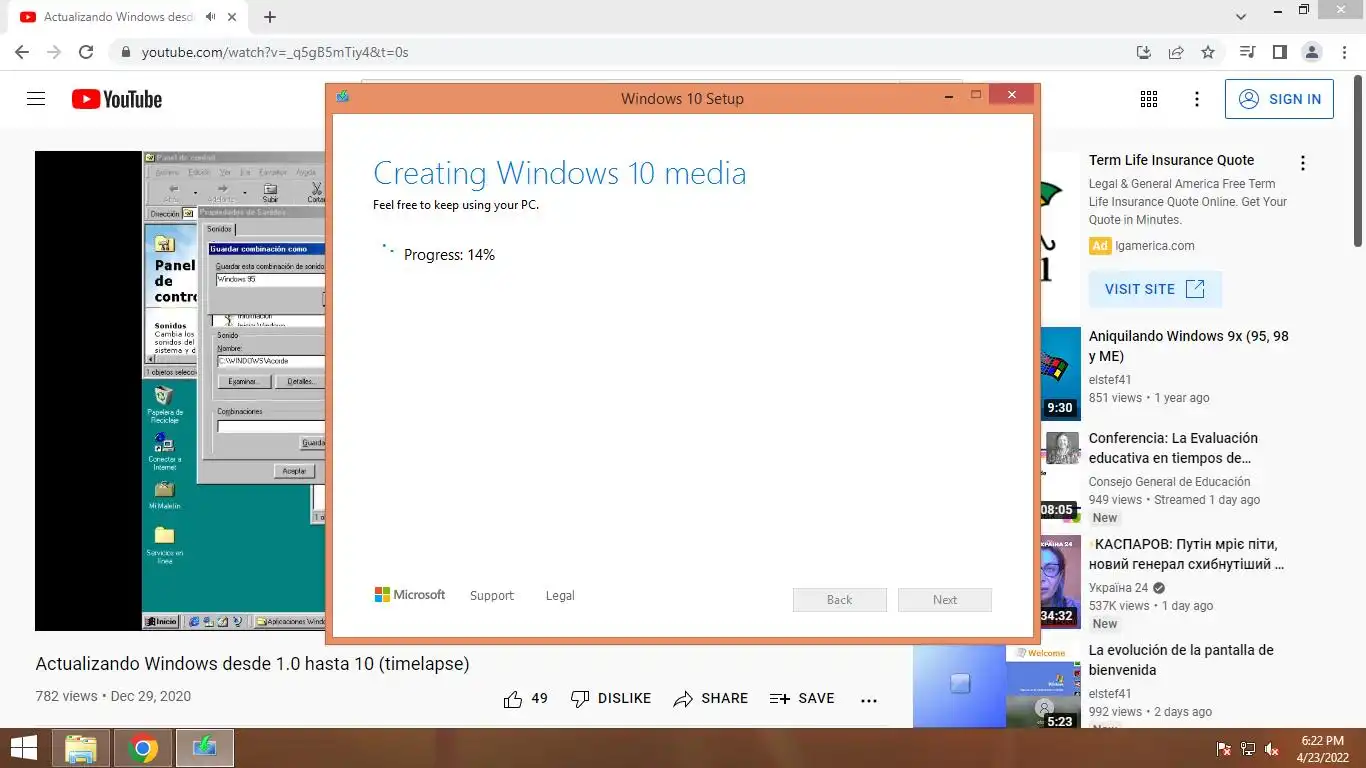Open ad options three-dot menu
1366x768 pixels.
1303,163
